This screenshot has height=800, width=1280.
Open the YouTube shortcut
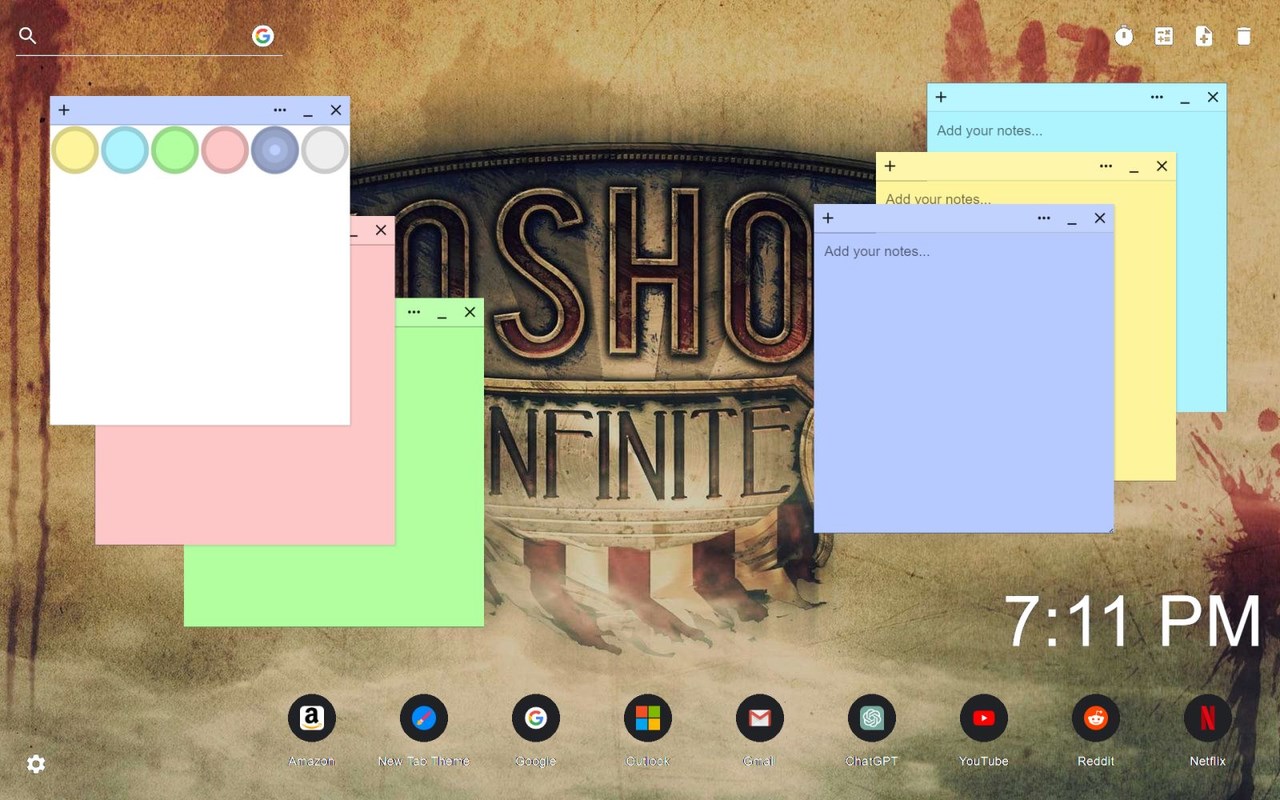(x=984, y=718)
